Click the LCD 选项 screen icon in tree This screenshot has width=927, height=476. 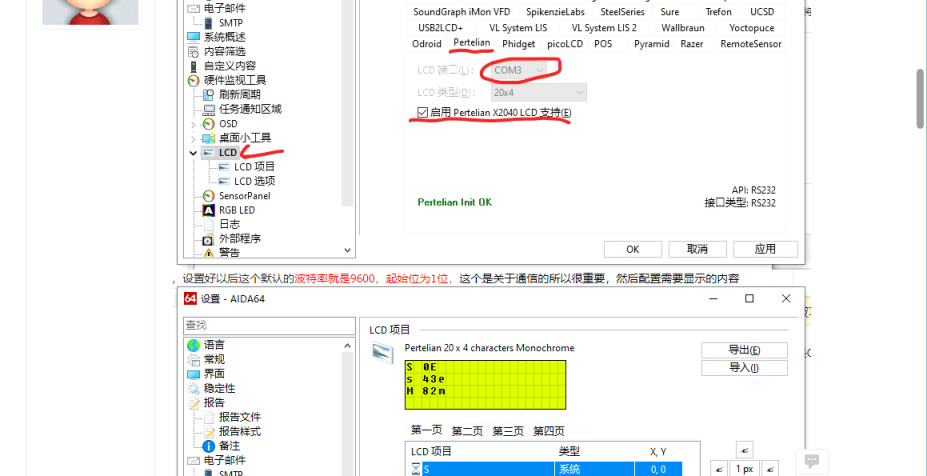[x=224, y=182]
